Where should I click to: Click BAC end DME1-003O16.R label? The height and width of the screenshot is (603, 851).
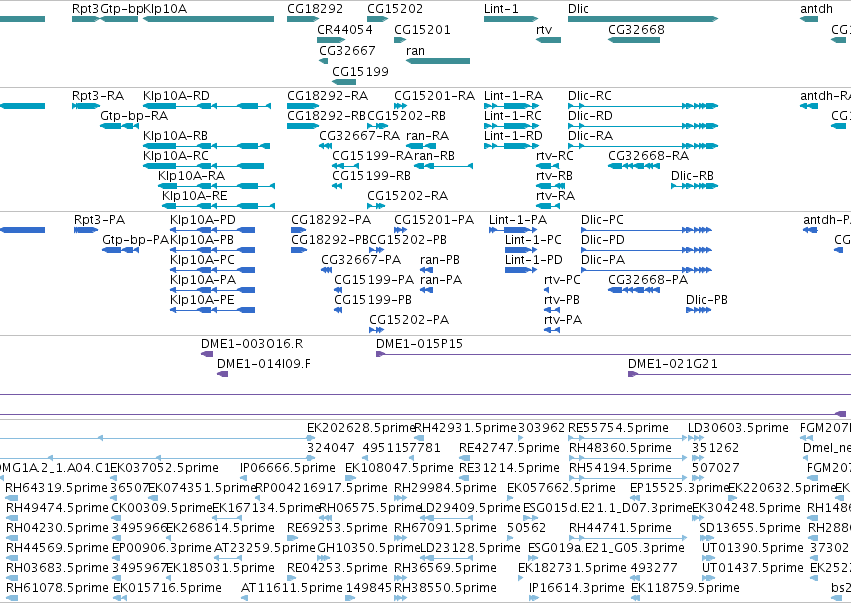tap(252, 344)
